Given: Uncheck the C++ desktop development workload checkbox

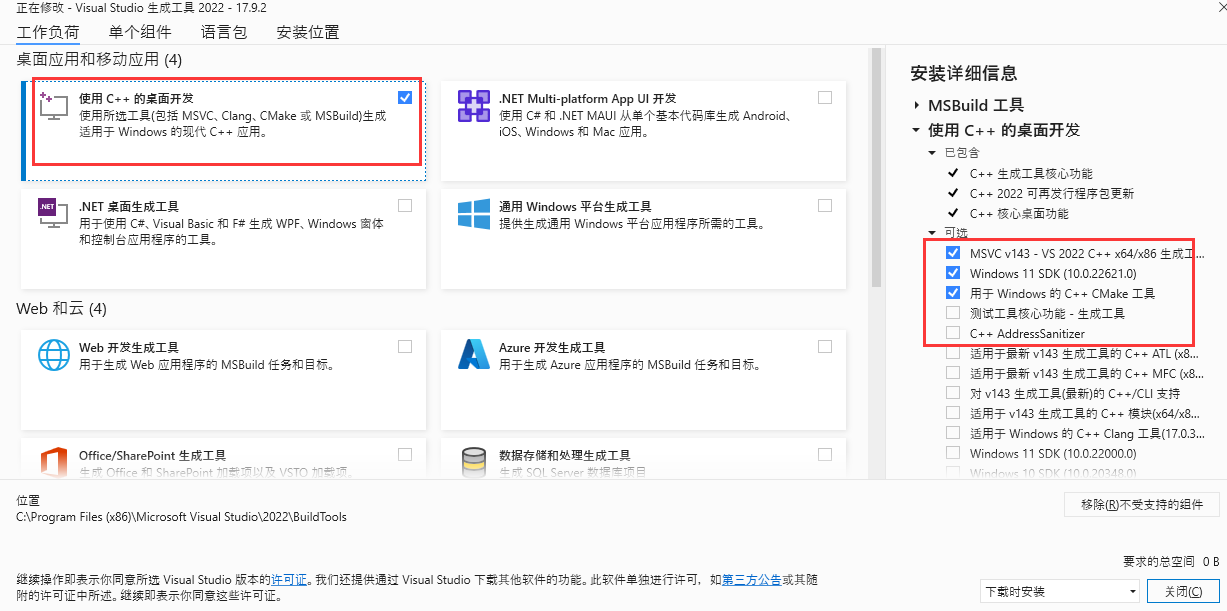Looking at the screenshot, I should [x=404, y=98].
